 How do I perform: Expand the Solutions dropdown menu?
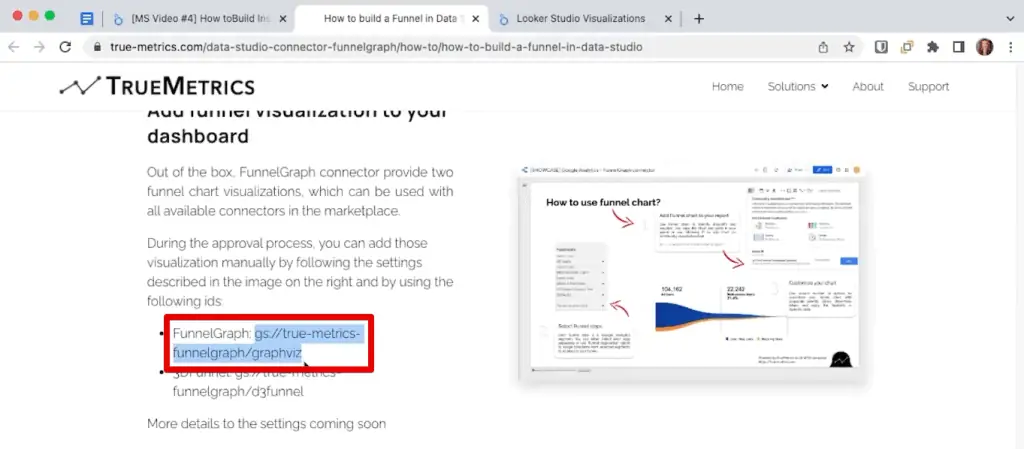pyautogui.click(x=797, y=87)
